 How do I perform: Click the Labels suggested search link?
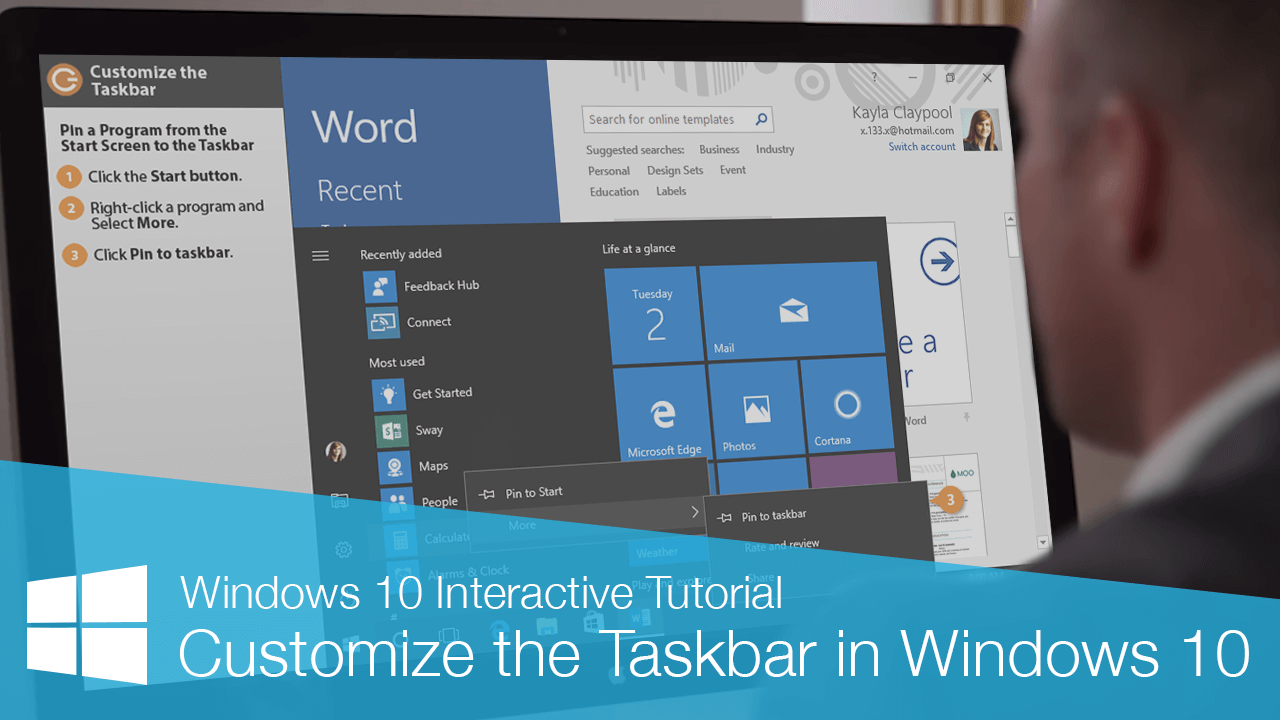[x=671, y=191]
